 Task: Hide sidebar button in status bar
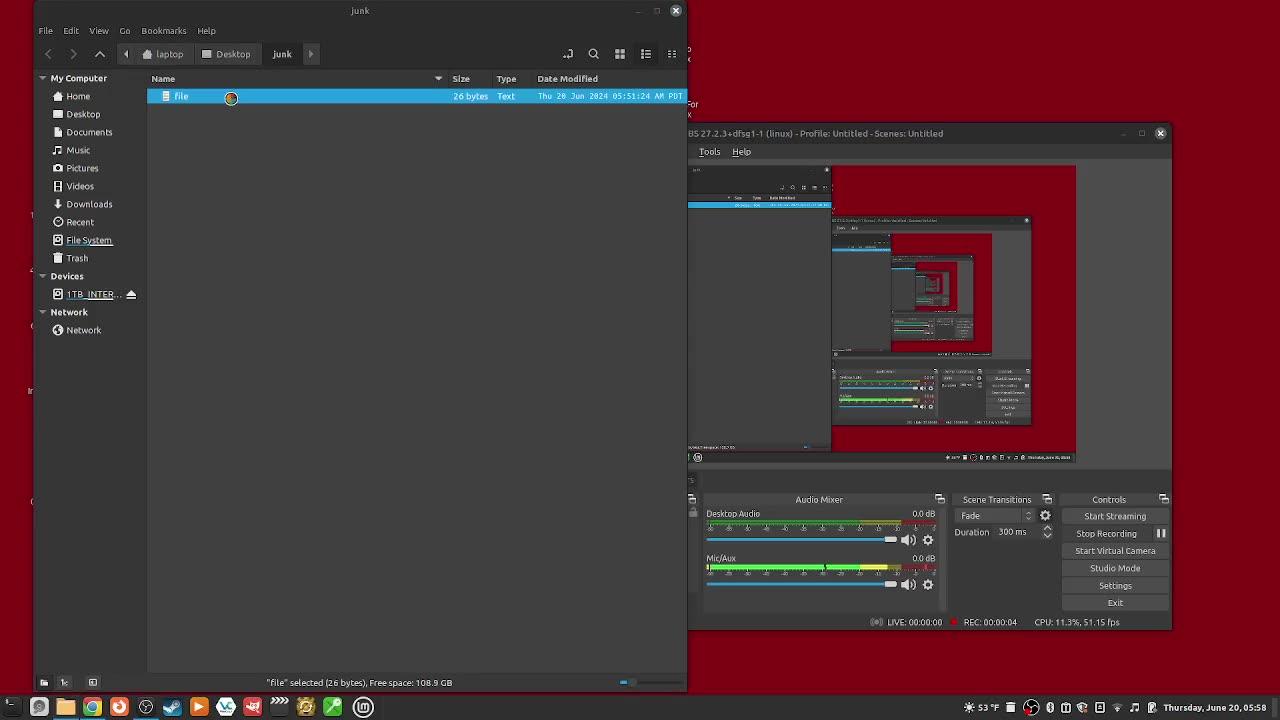click(93, 683)
